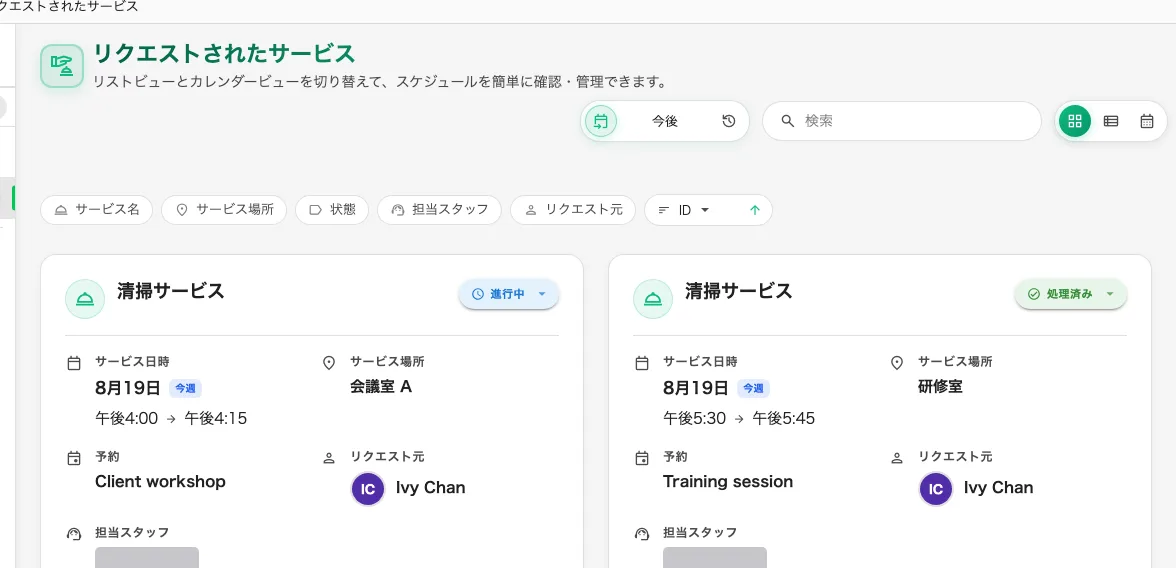Click service bell icon on 会議室 A card
The image size is (1176, 568).
tap(85, 299)
